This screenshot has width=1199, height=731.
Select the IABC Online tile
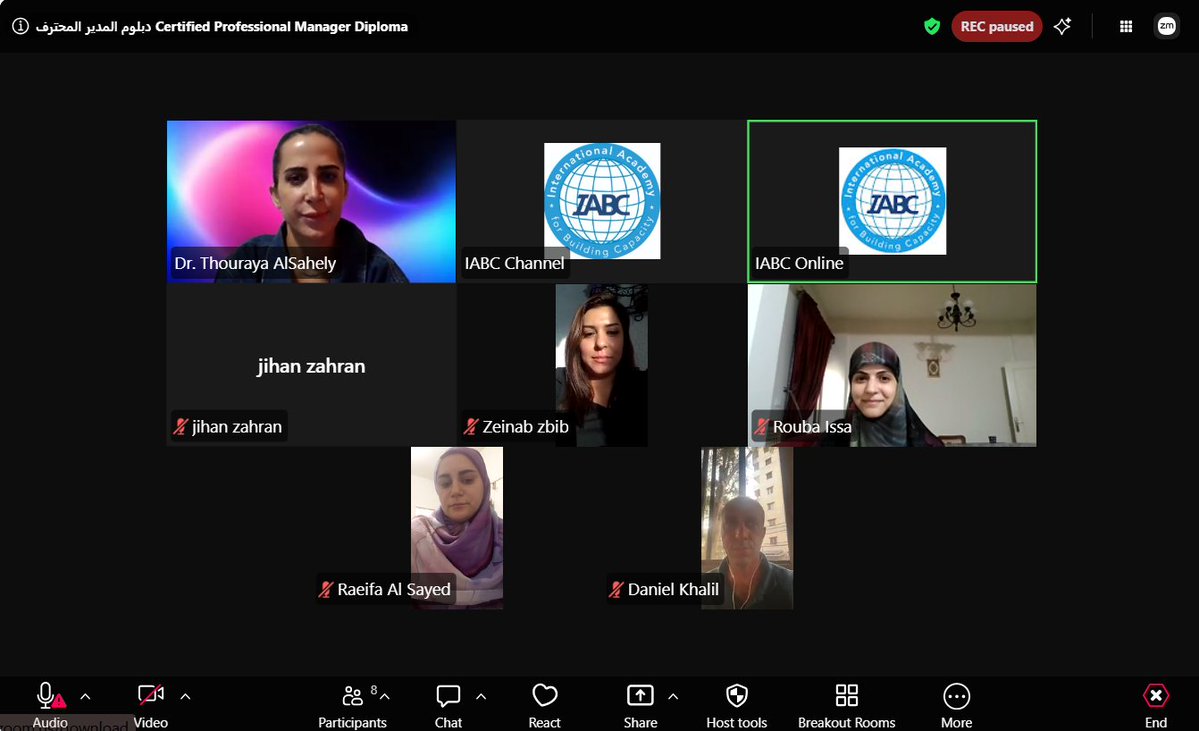(x=892, y=202)
